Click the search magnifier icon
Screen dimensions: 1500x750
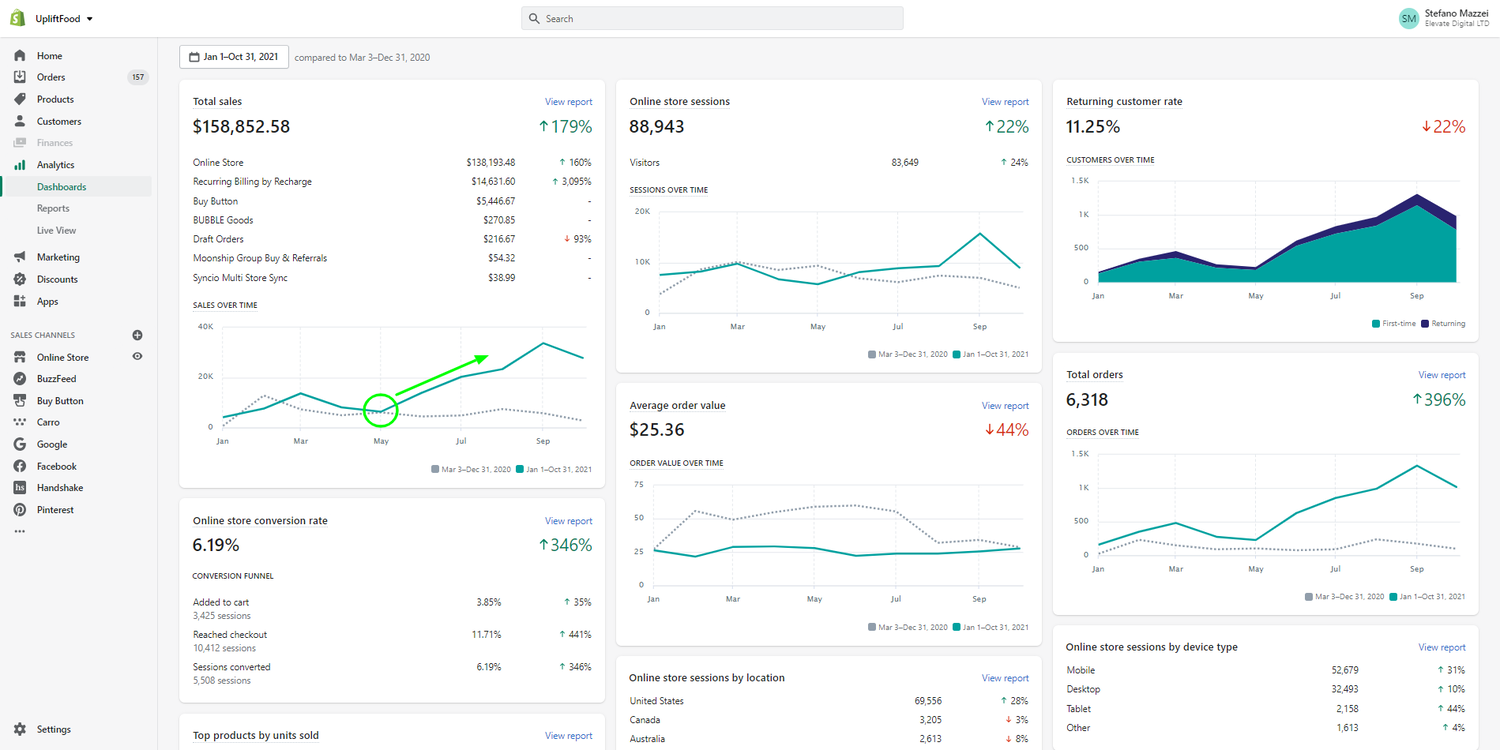[x=535, y=18]
